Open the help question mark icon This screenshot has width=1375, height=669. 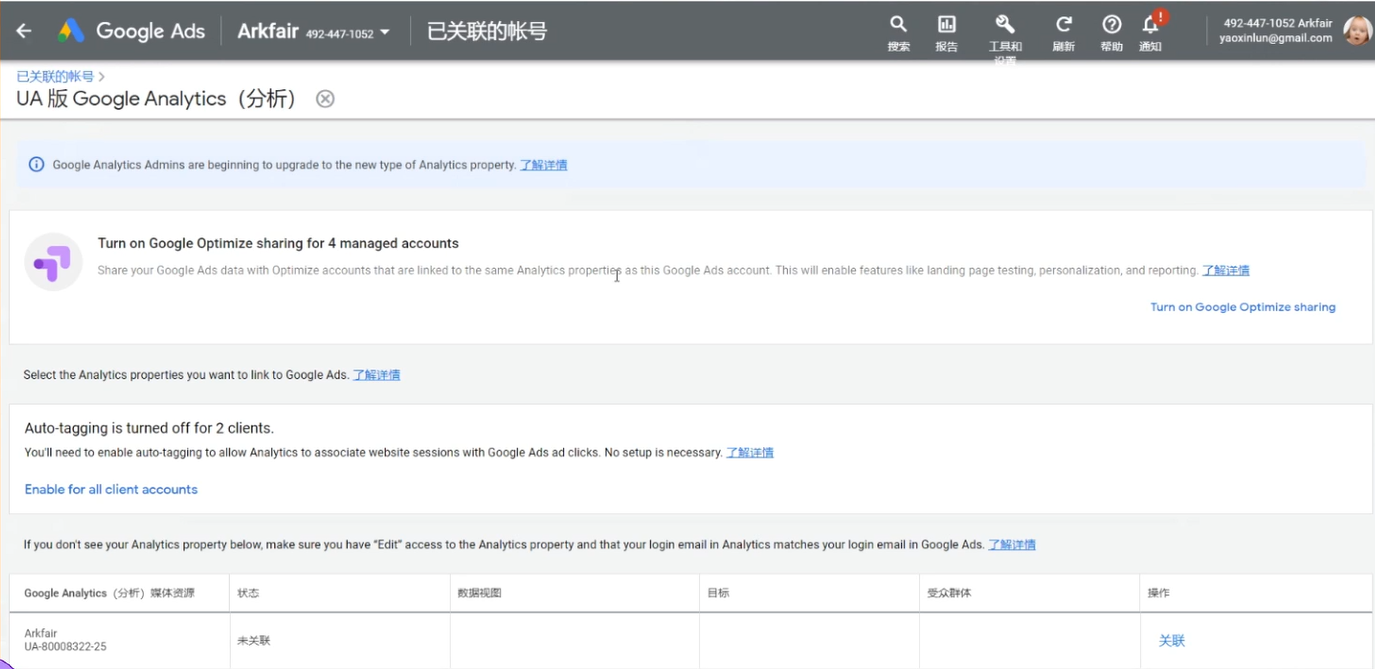point(1111,25)
